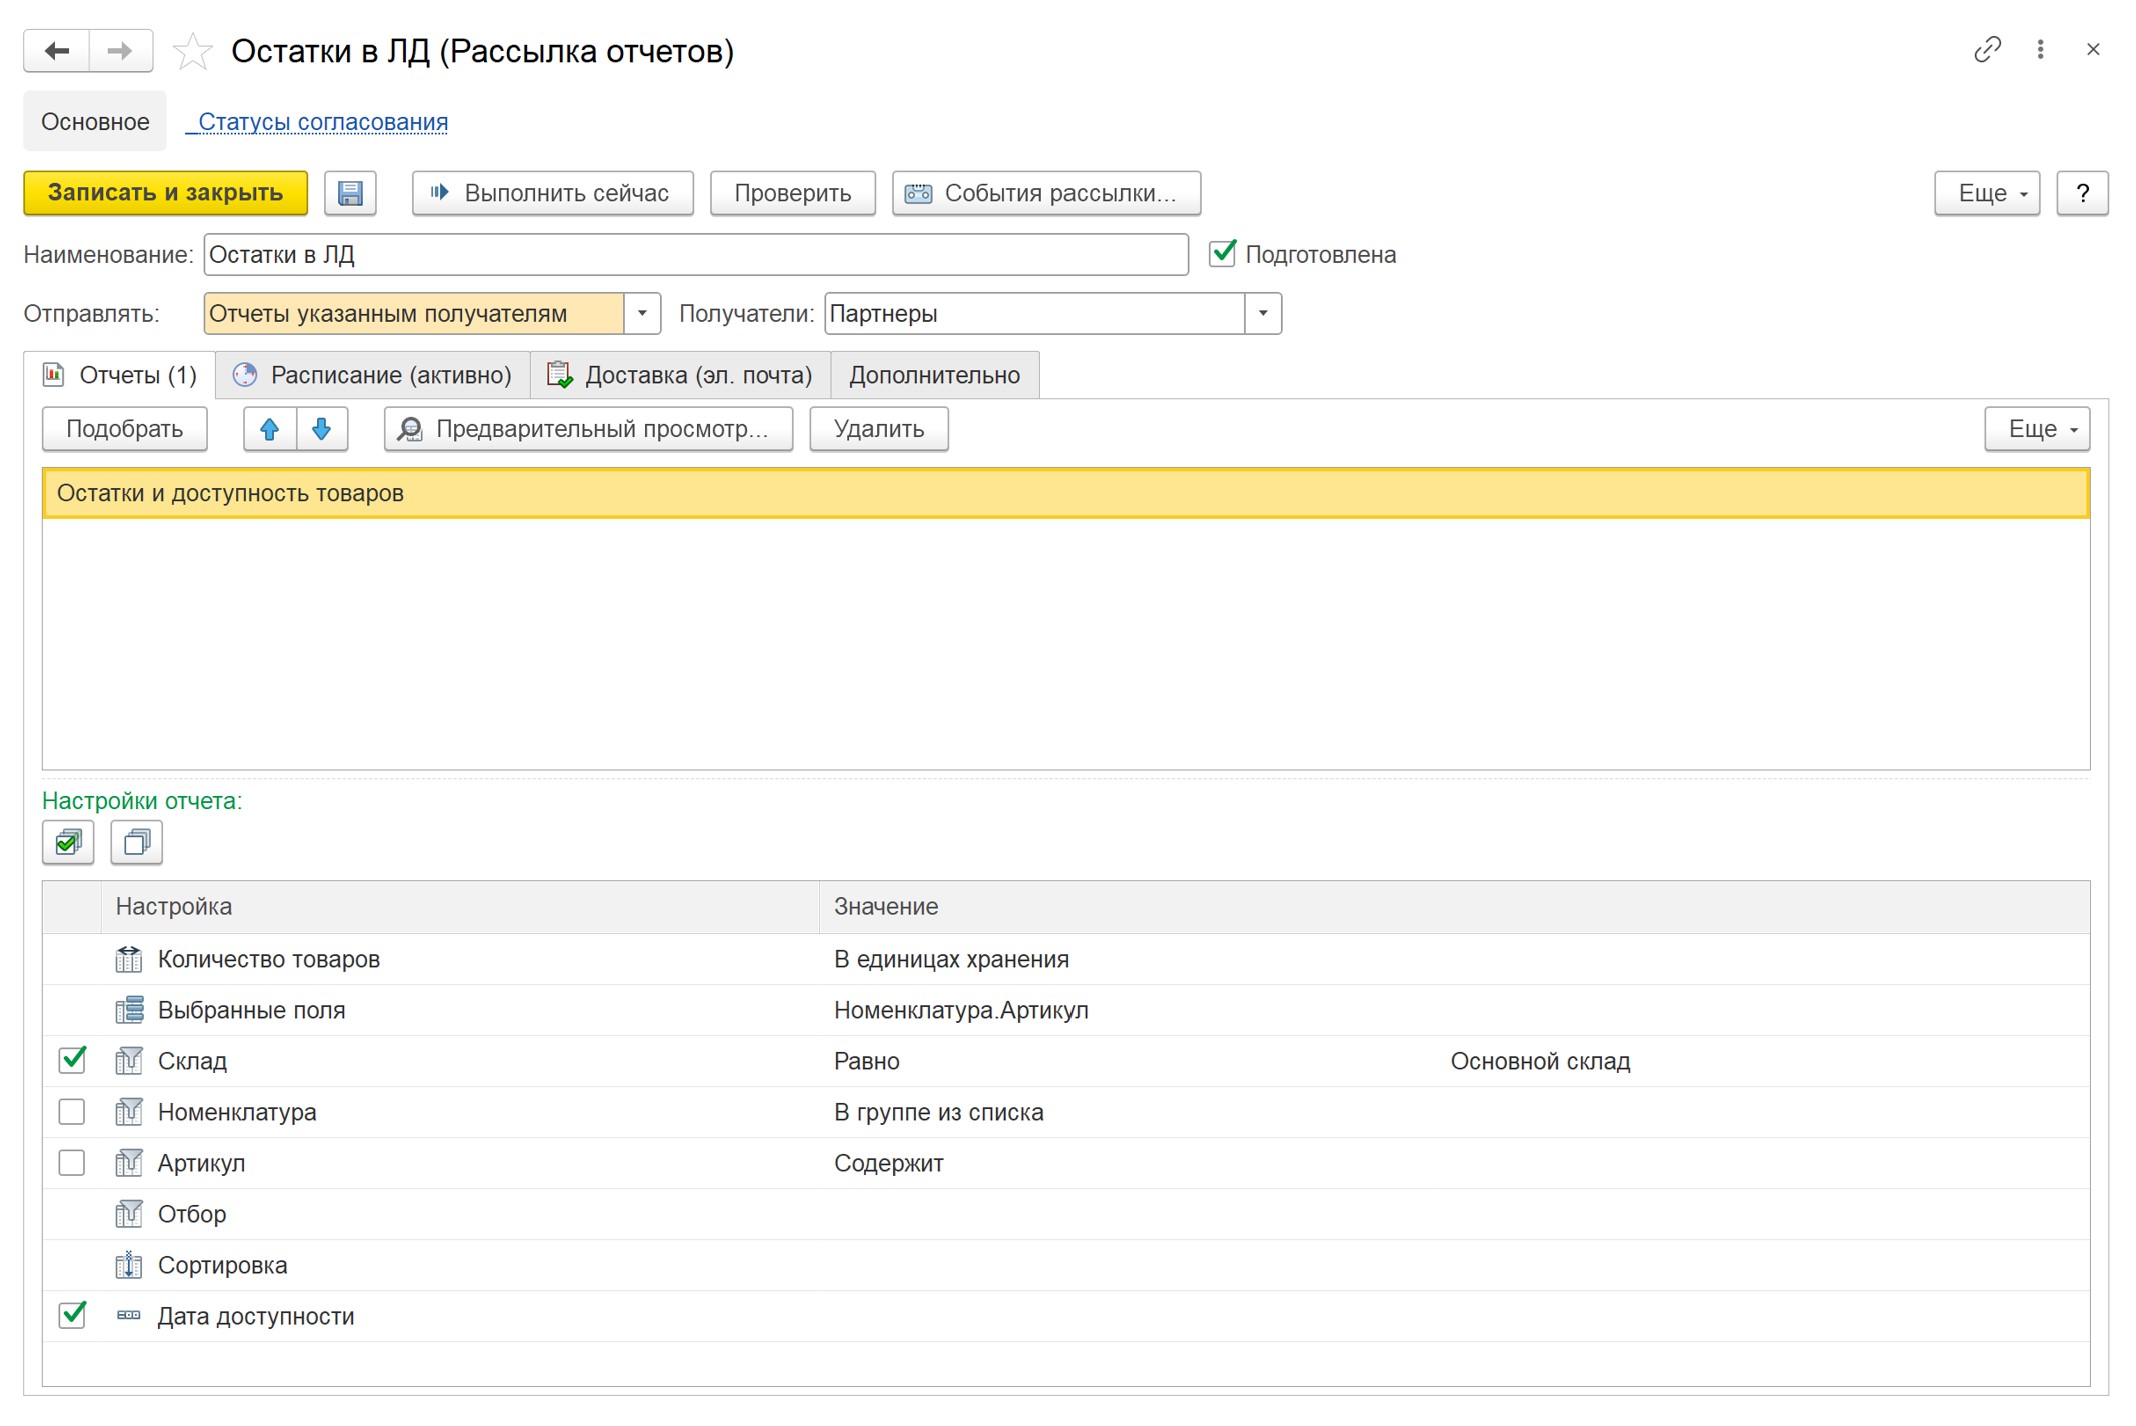Get link to this object icon
The height and width of the screenshot is (1426, 2136).
[x=1986, y=49]
